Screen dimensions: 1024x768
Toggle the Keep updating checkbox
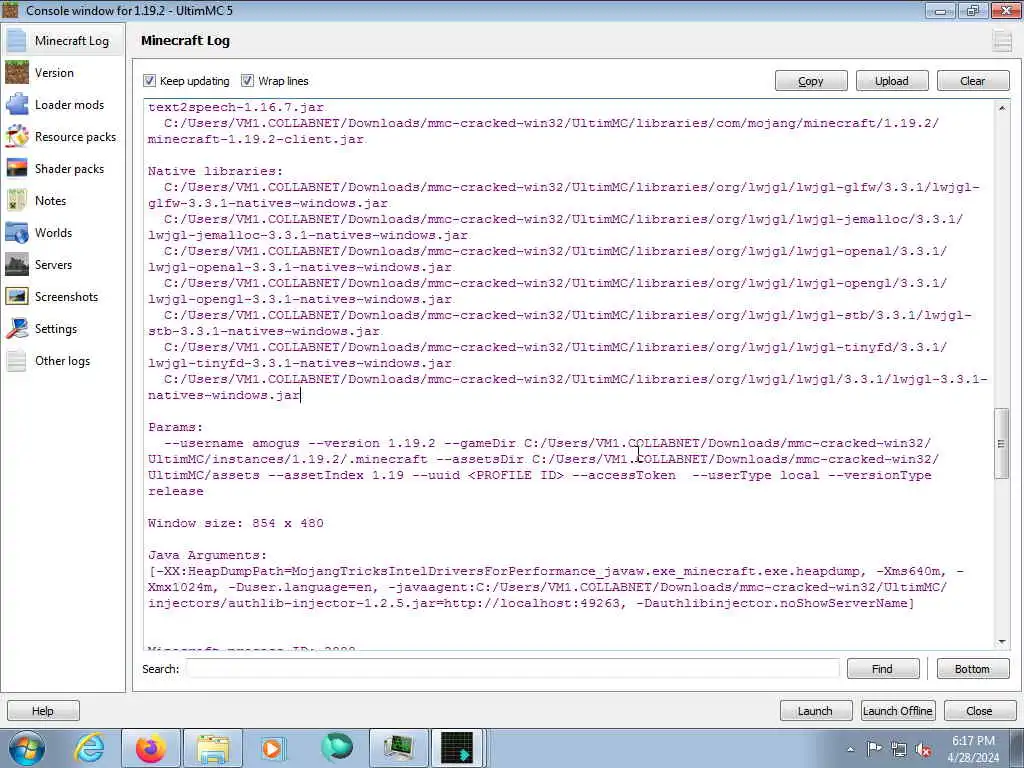pos(150,80)
